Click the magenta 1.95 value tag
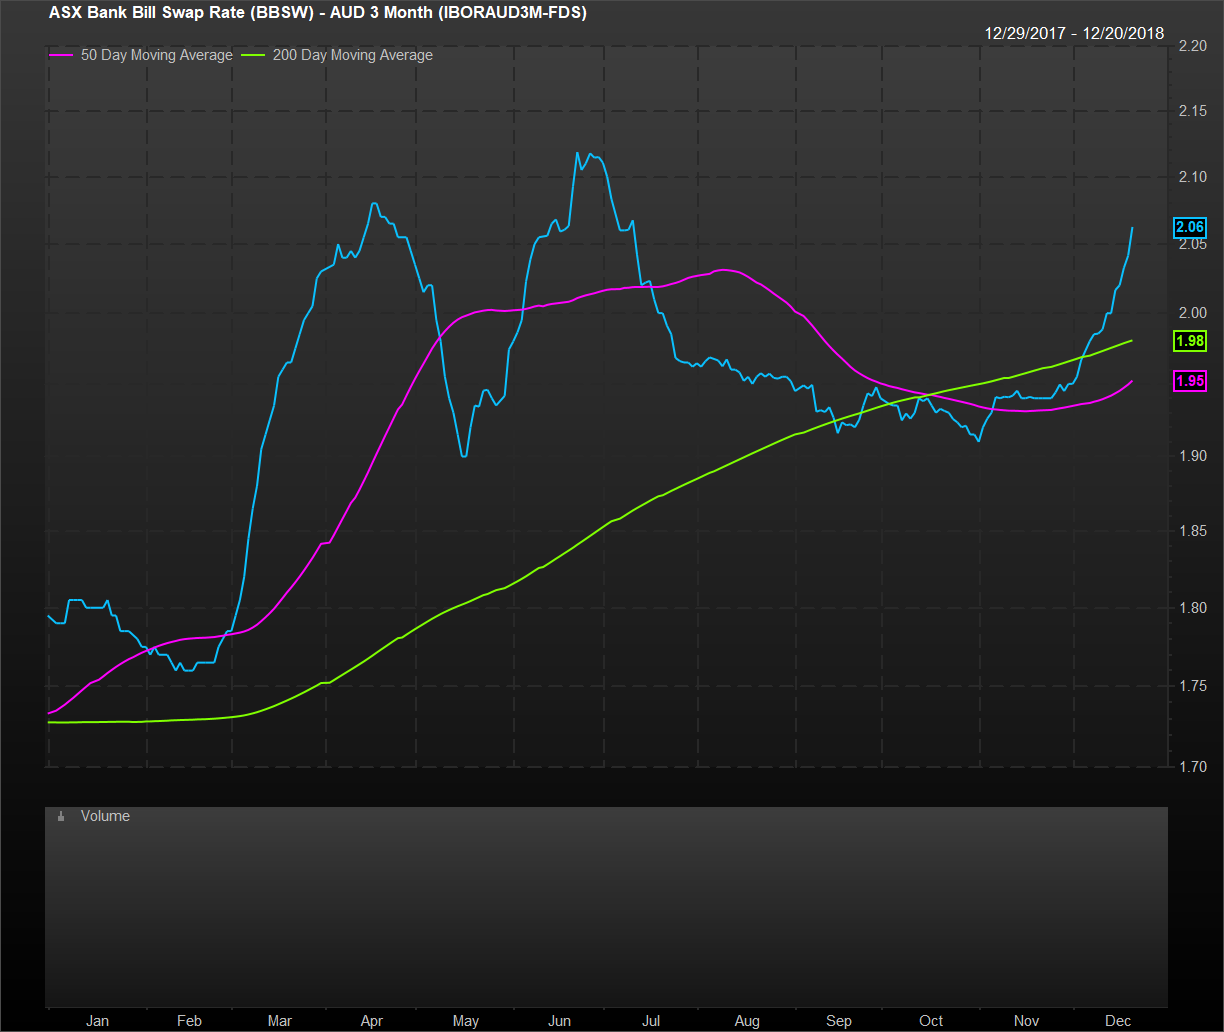The image size is (1224, 1032). click(1190, 381)
